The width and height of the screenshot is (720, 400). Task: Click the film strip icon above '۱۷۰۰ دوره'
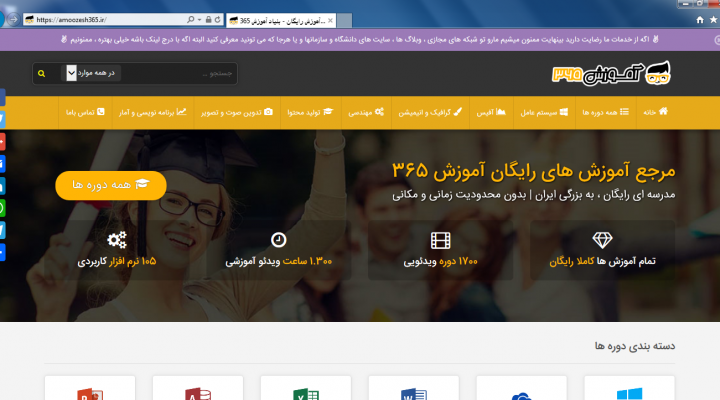[x=440, y=240]
